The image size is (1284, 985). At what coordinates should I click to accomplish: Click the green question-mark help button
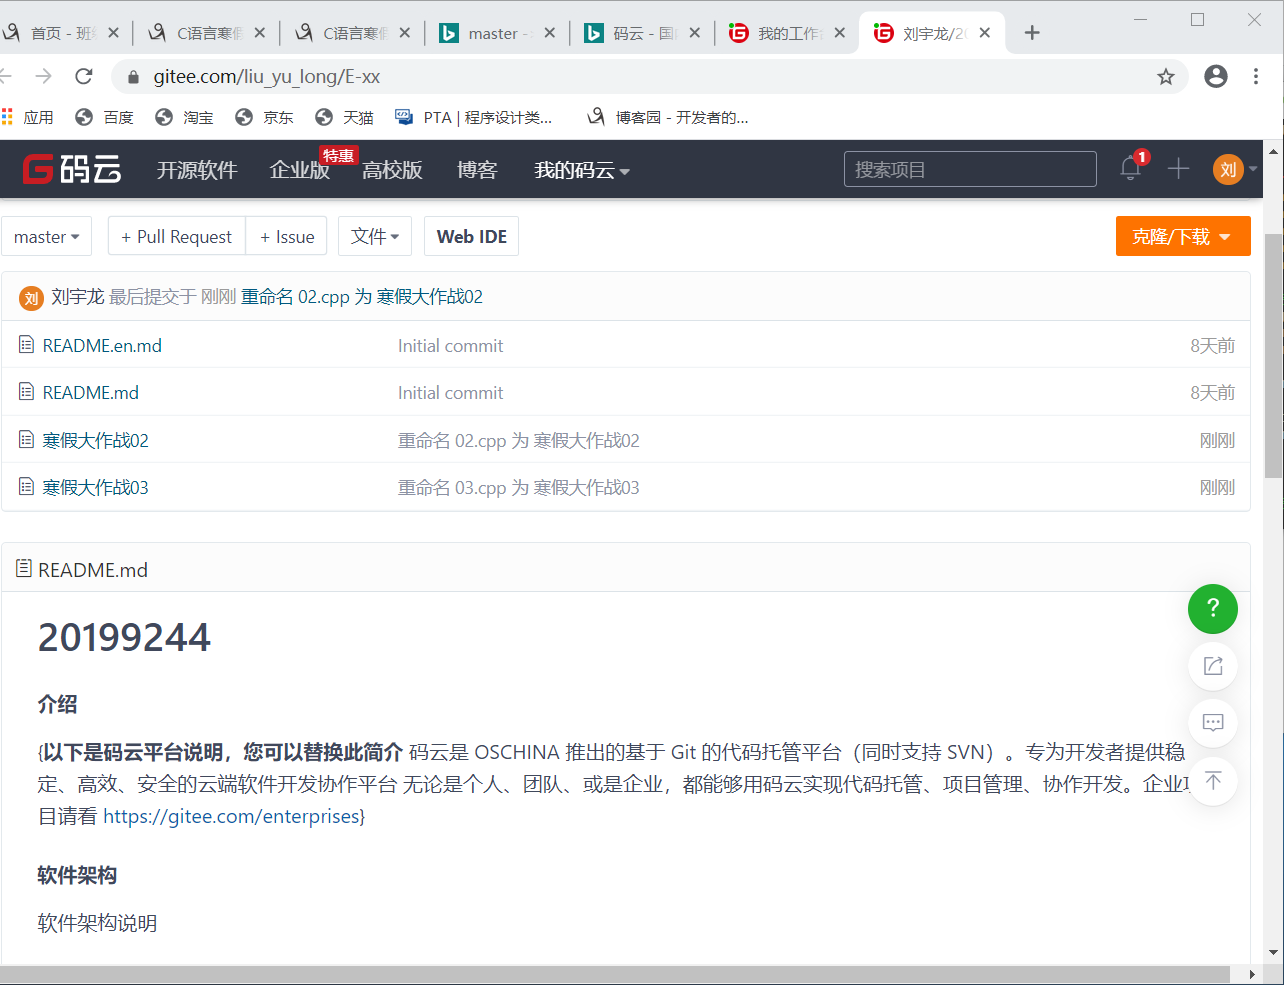click(1213, 609)
